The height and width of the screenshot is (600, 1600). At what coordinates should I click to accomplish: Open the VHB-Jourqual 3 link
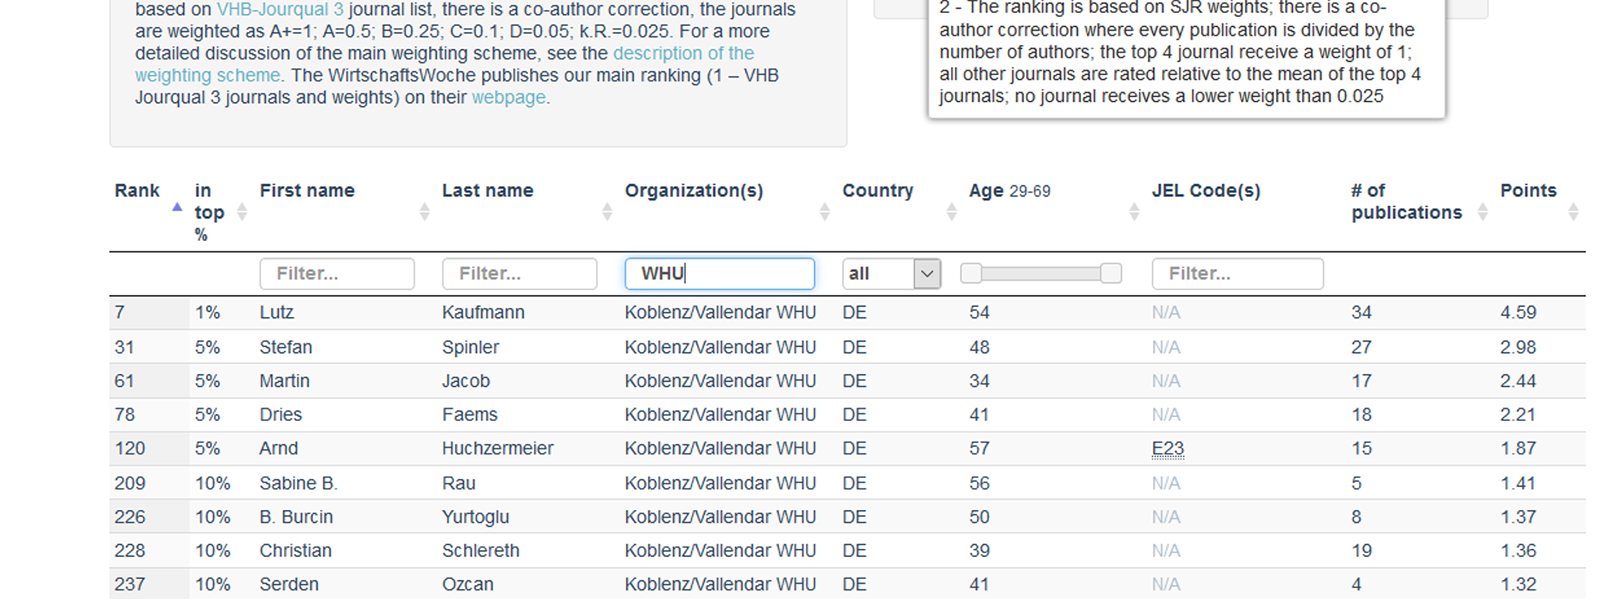click(x=280, y=10)
